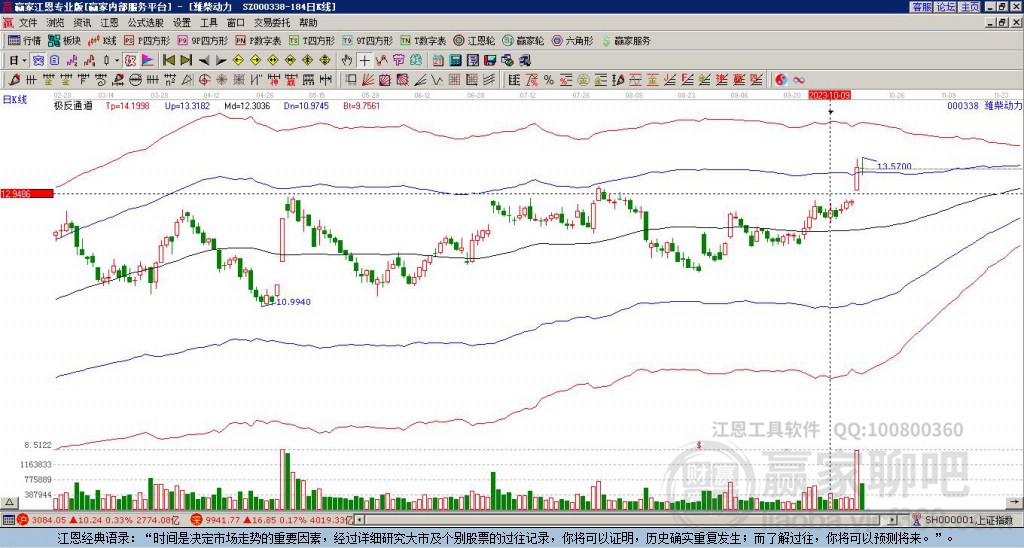This screenshot has height=548, width=1024.
Task: Open the 六角形 hexagon tool
Action: pos(572,40)
